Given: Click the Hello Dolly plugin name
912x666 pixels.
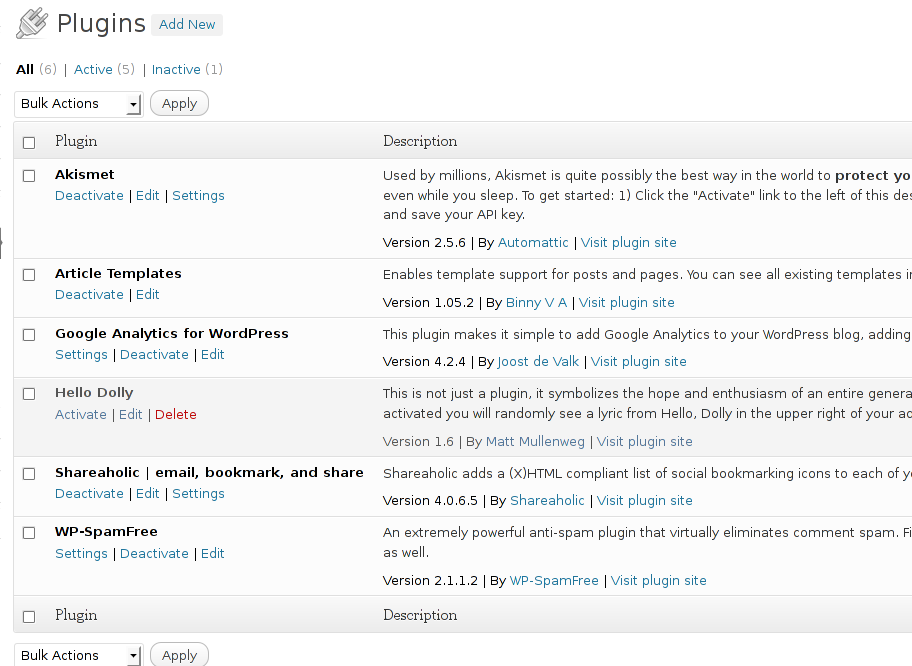Looking at the screenshot, I should [x=94, y=393].
